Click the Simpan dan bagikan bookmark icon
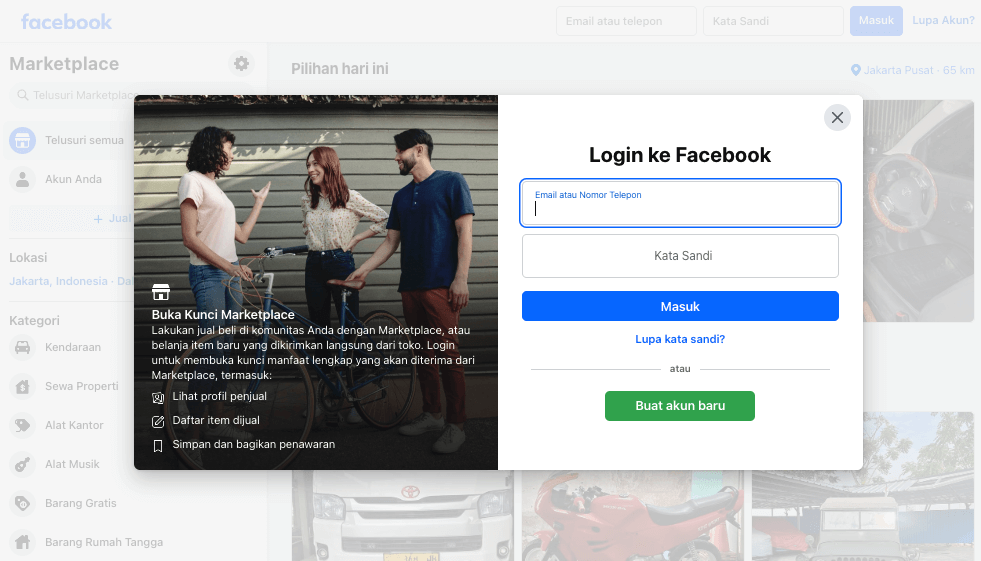Screen dimensions: 981x561 pyautogui.click(x=158, y=446)
